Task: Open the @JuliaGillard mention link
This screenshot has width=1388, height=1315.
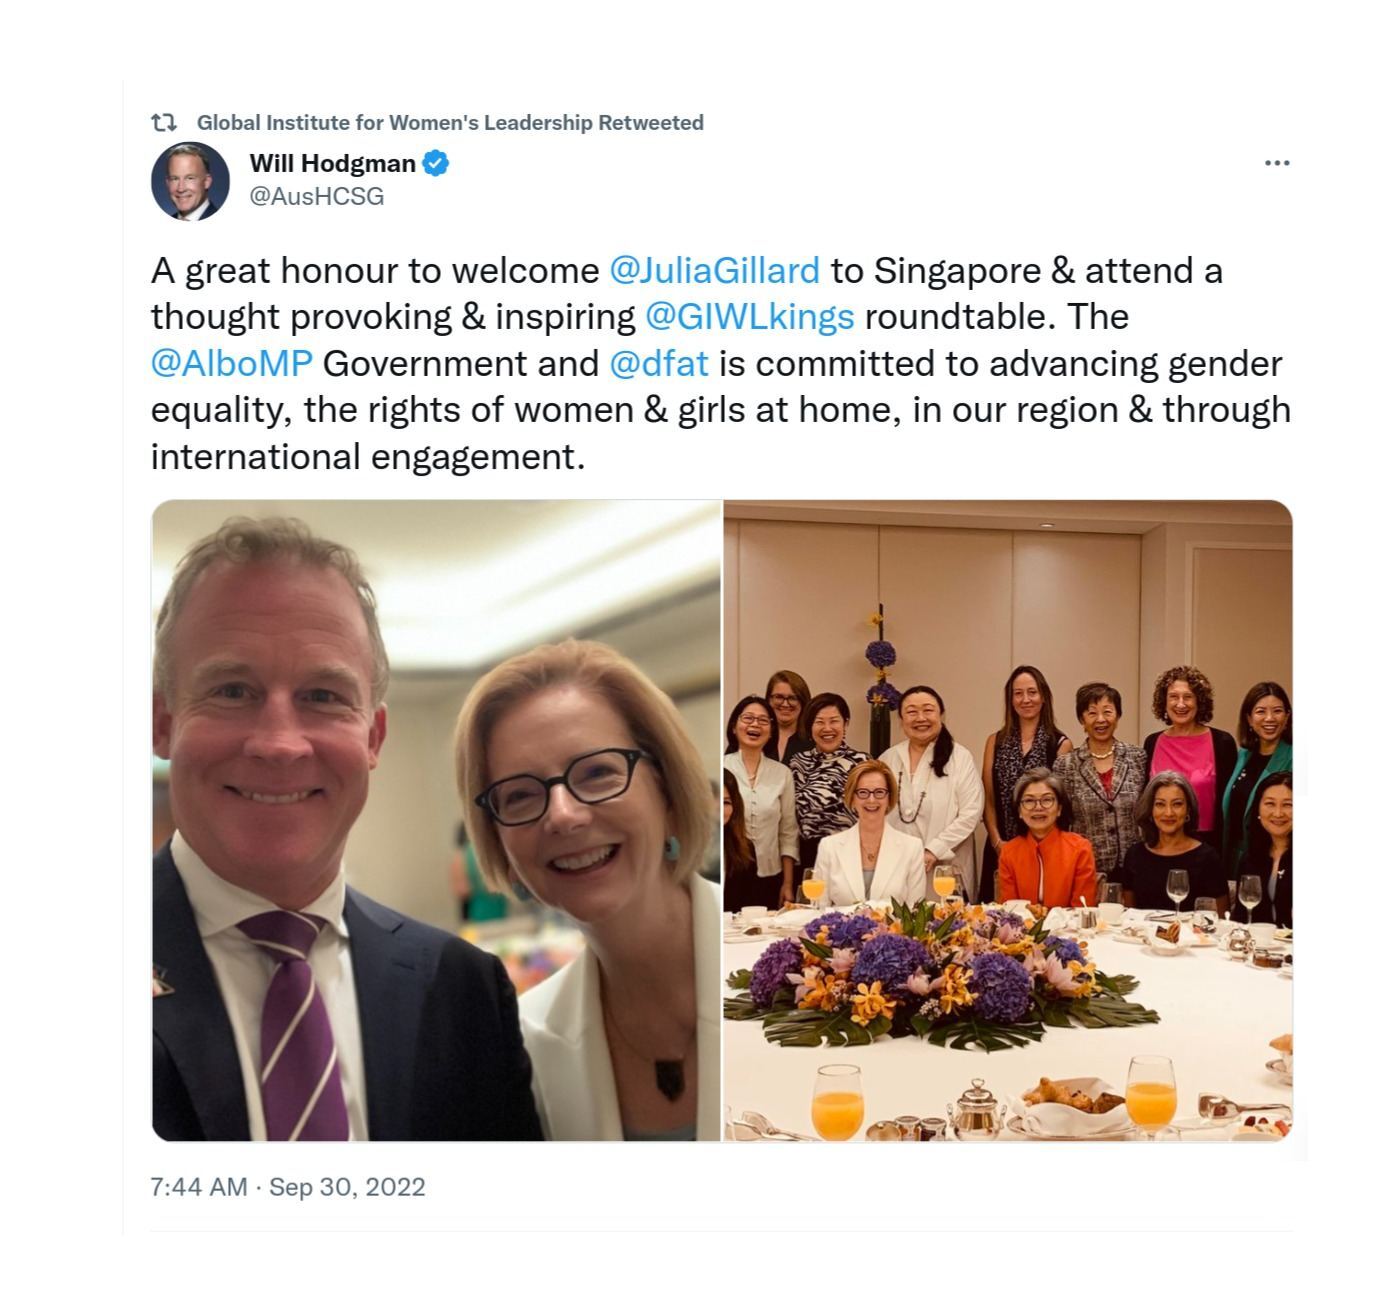Action: pos(714,270)
